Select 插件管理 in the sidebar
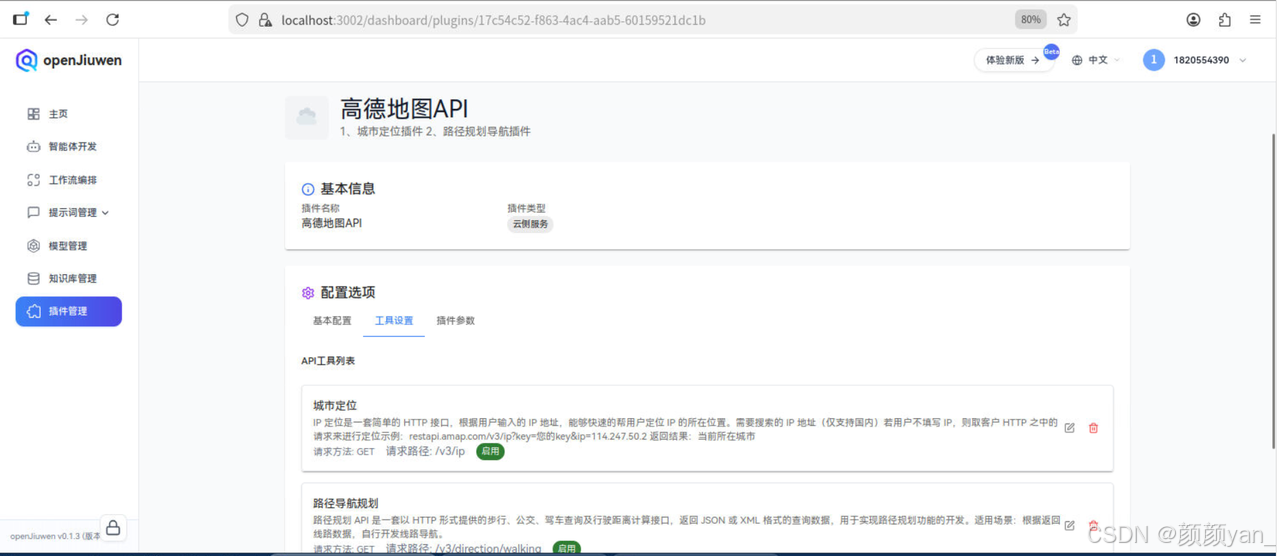The height and width of the screenshot is (556, 1280). click(x=68, y=312)
